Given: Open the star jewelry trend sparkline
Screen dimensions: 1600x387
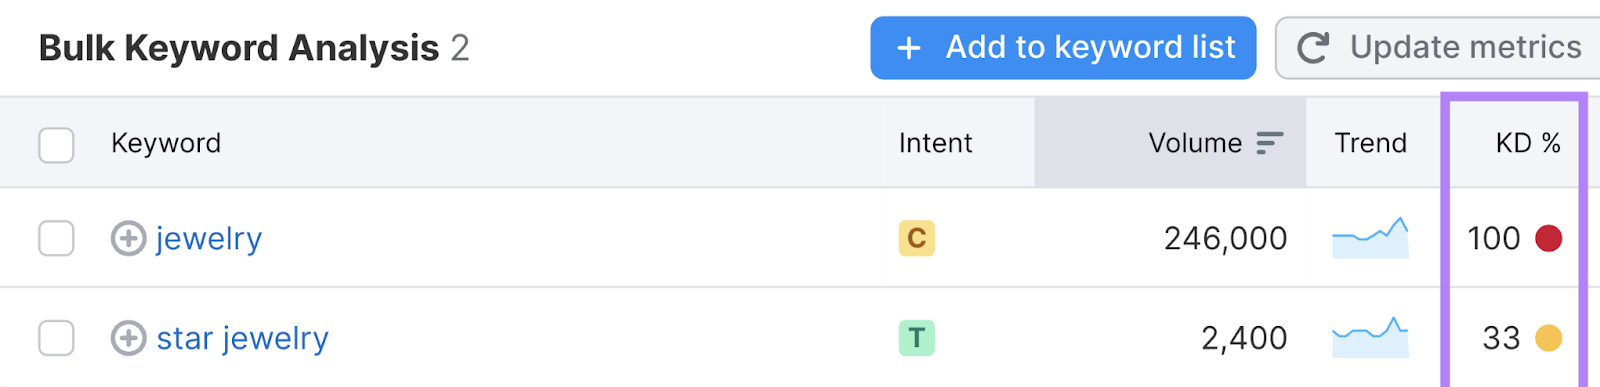Looking at the screenshot, I should [1370, 338].
